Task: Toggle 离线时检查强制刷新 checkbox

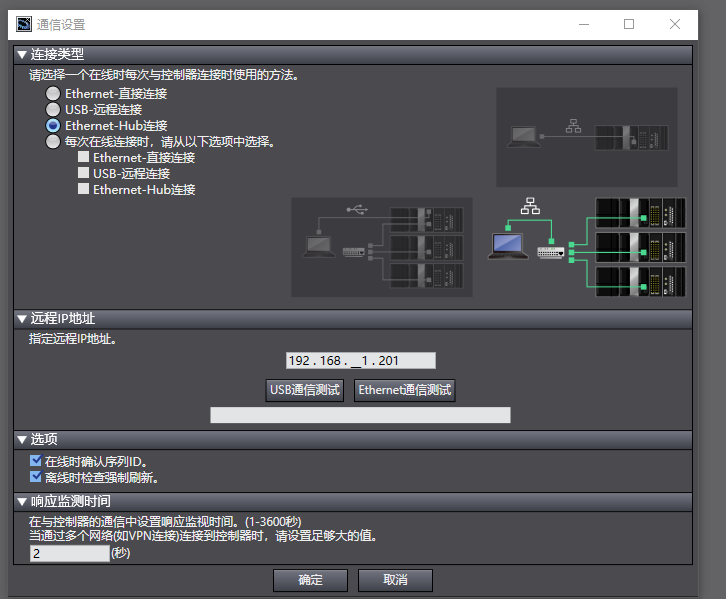Action: point(36,477)
